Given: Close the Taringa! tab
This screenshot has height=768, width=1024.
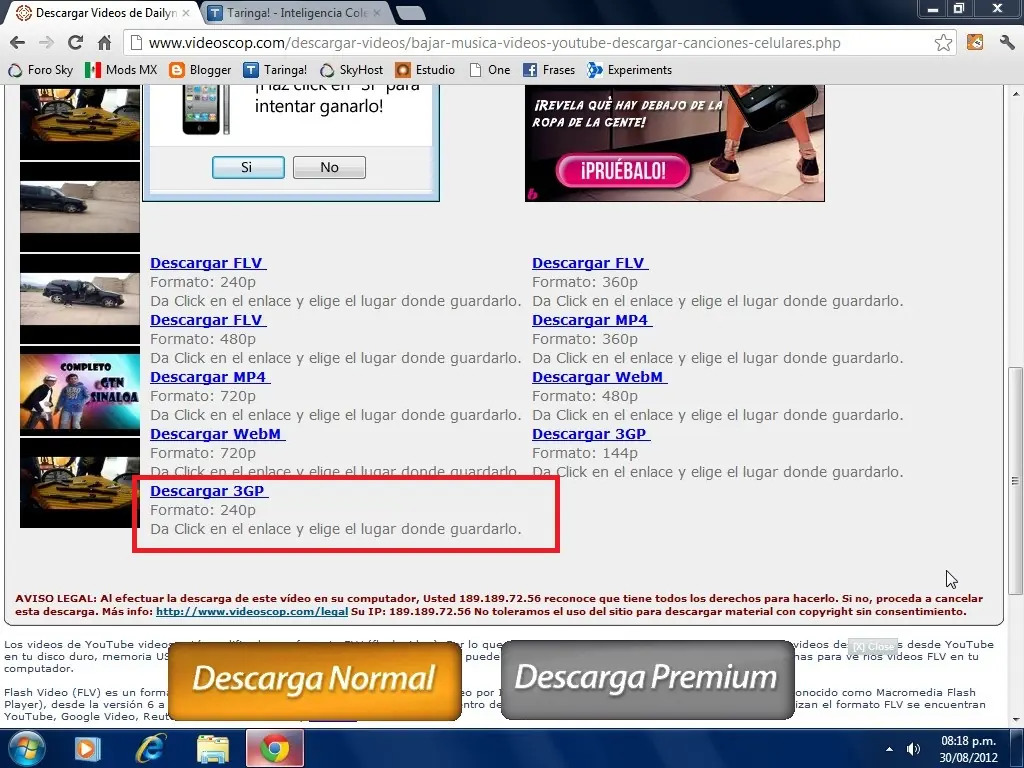Looking at the screenshot, I should point(377,12).
